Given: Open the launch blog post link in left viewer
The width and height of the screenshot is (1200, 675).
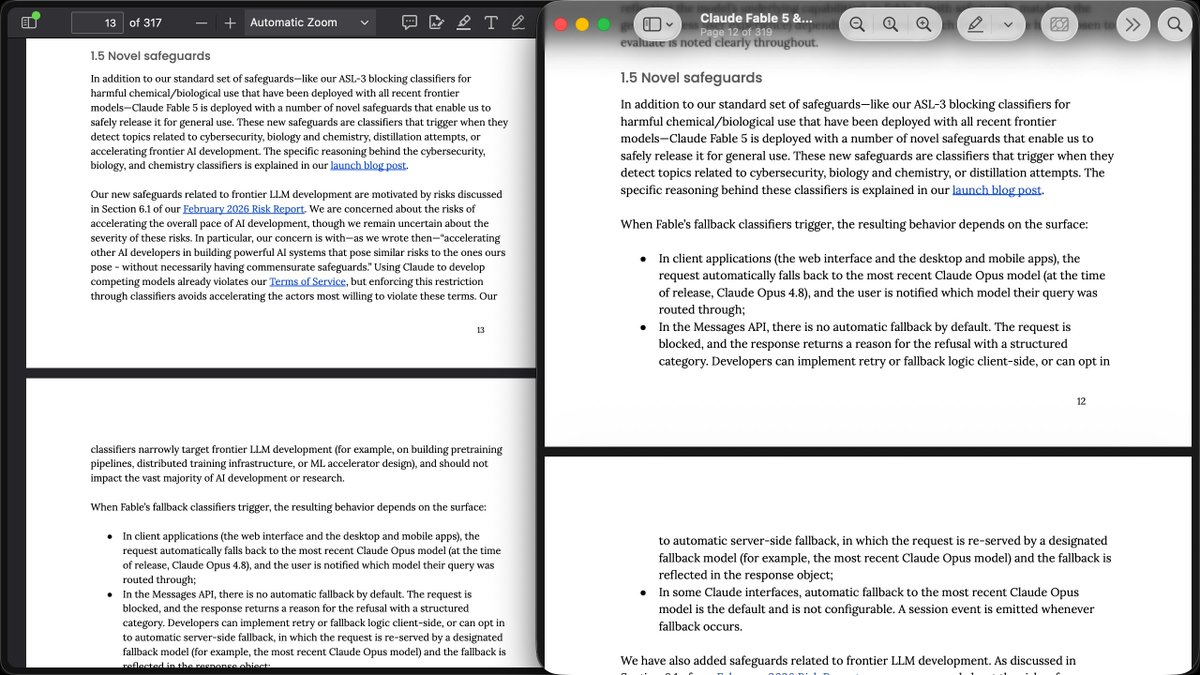Looking at the screenshot, I should point(368,166).
